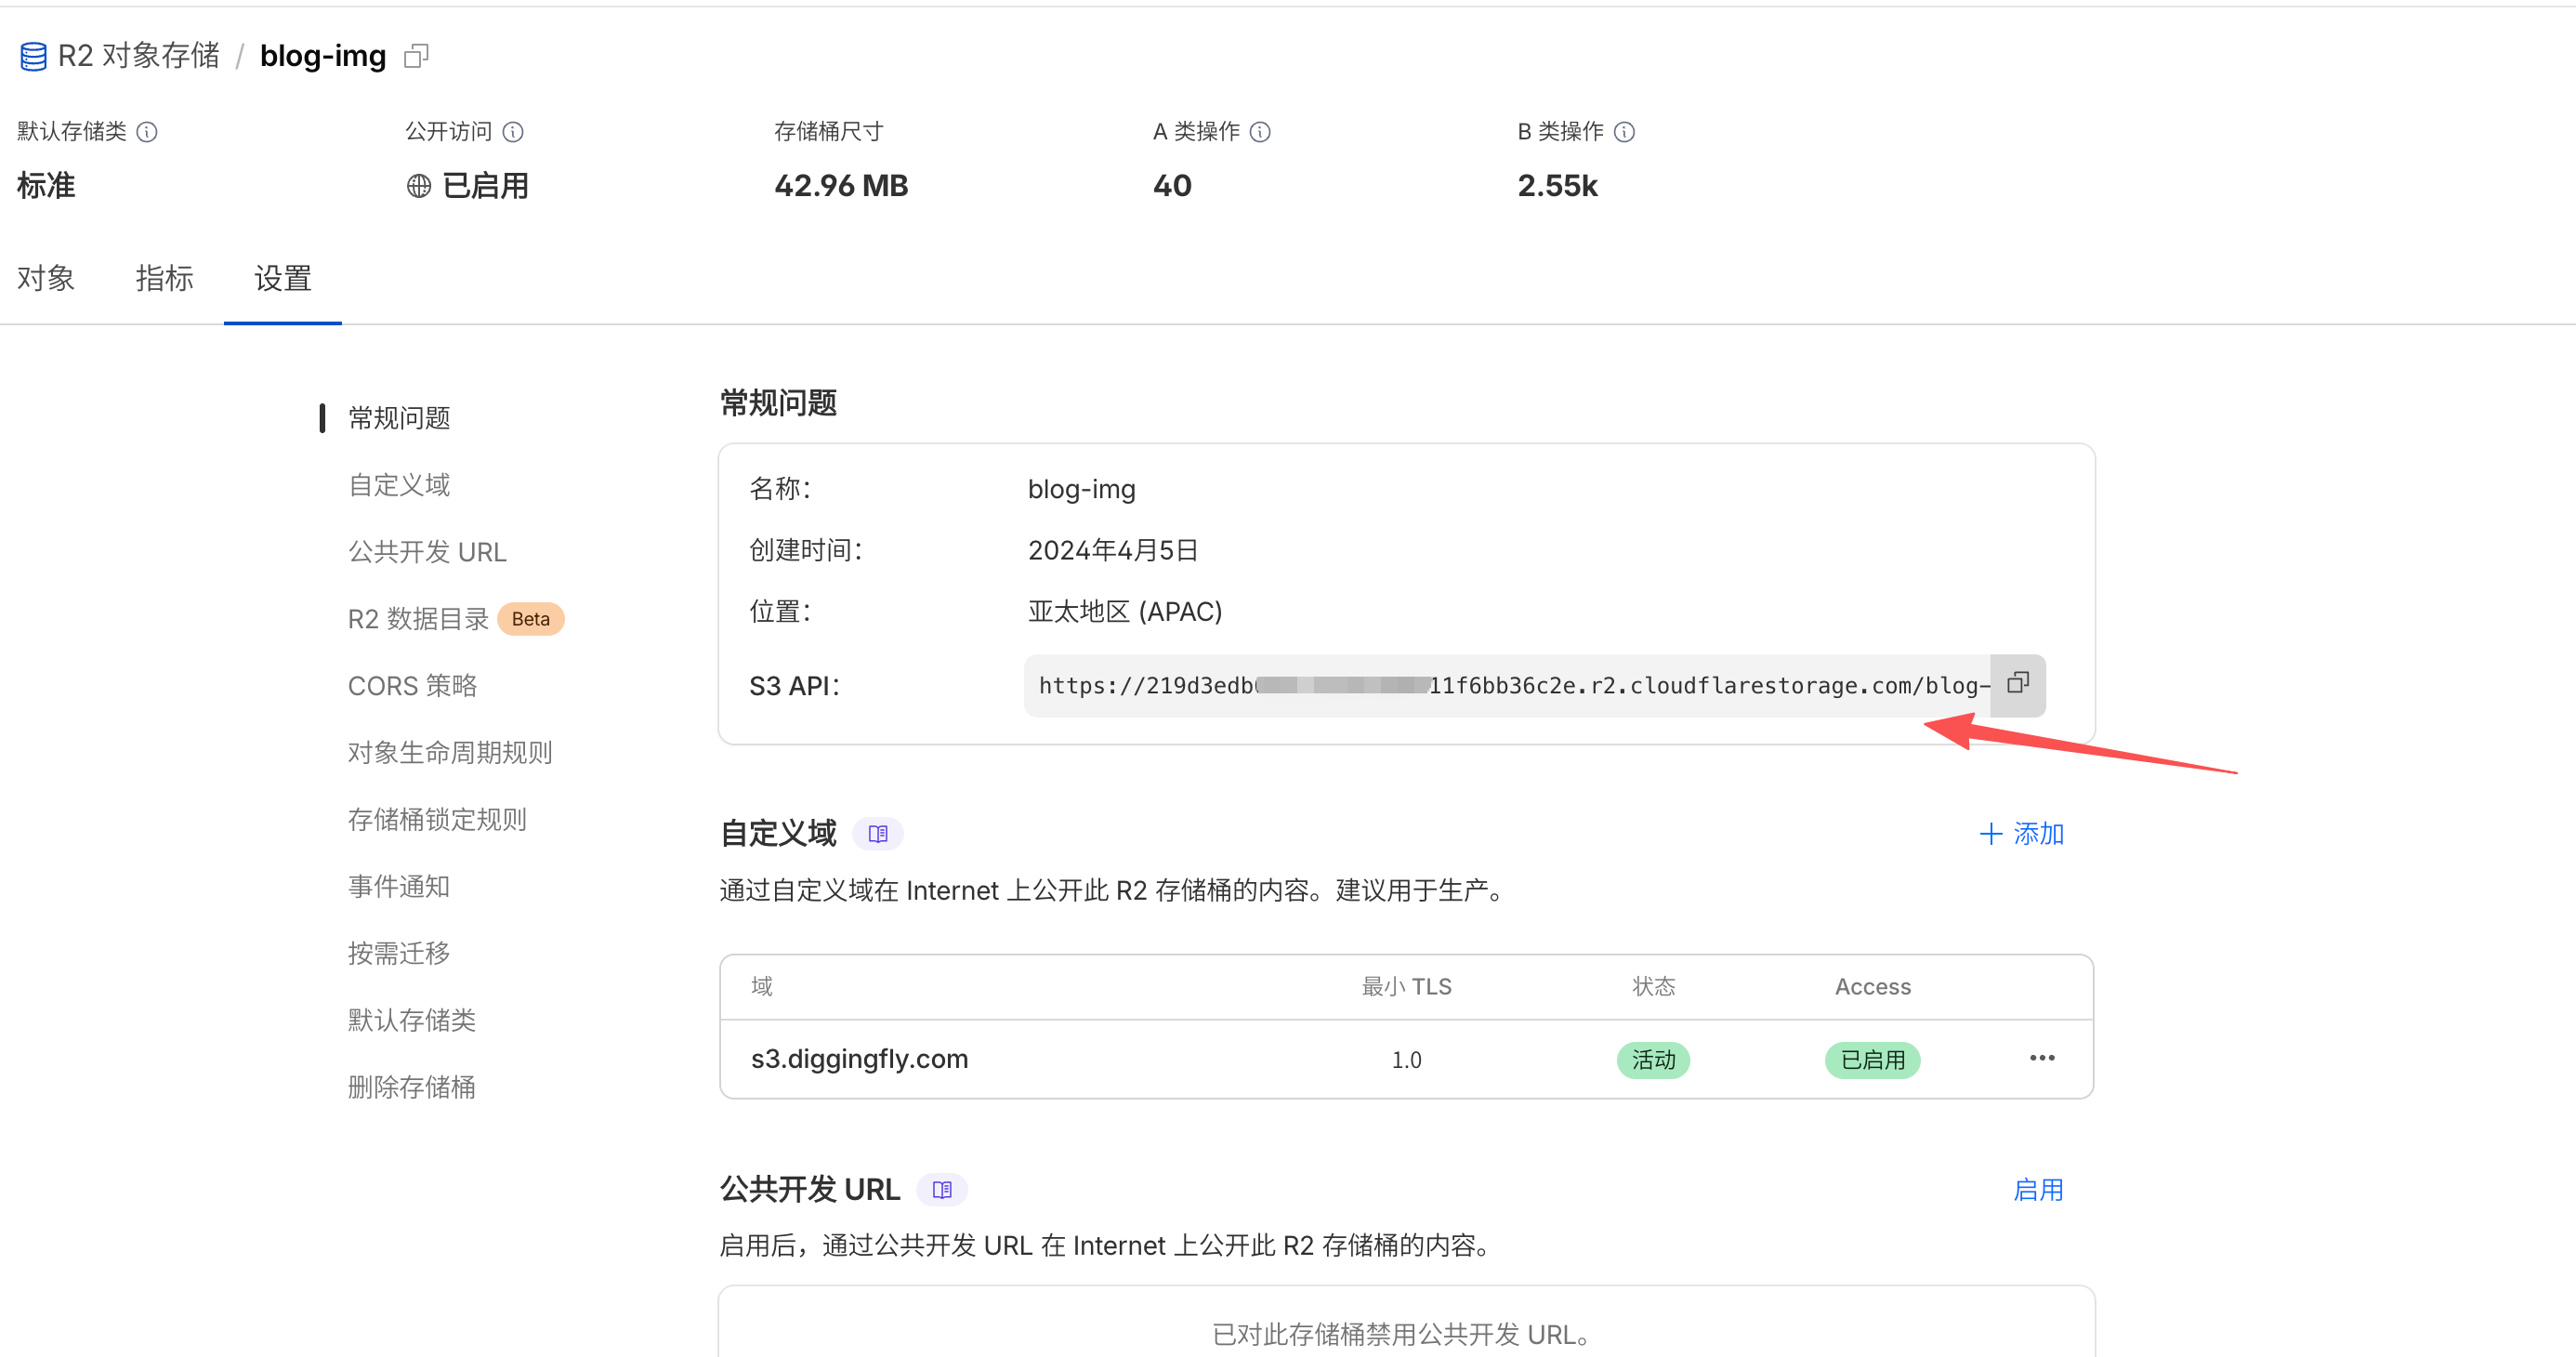2576x1357 pixels.
Task: Click info icon next to B 类操作
Action: tap(1624, 132)
